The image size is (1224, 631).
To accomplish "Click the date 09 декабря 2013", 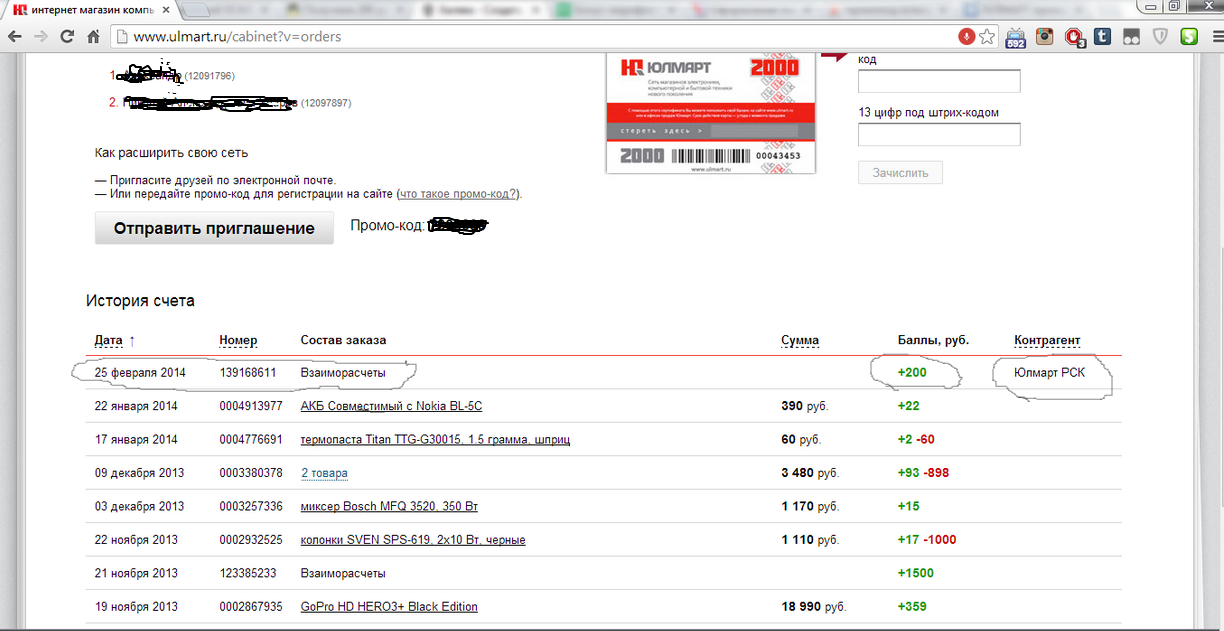I will point(140,473).
